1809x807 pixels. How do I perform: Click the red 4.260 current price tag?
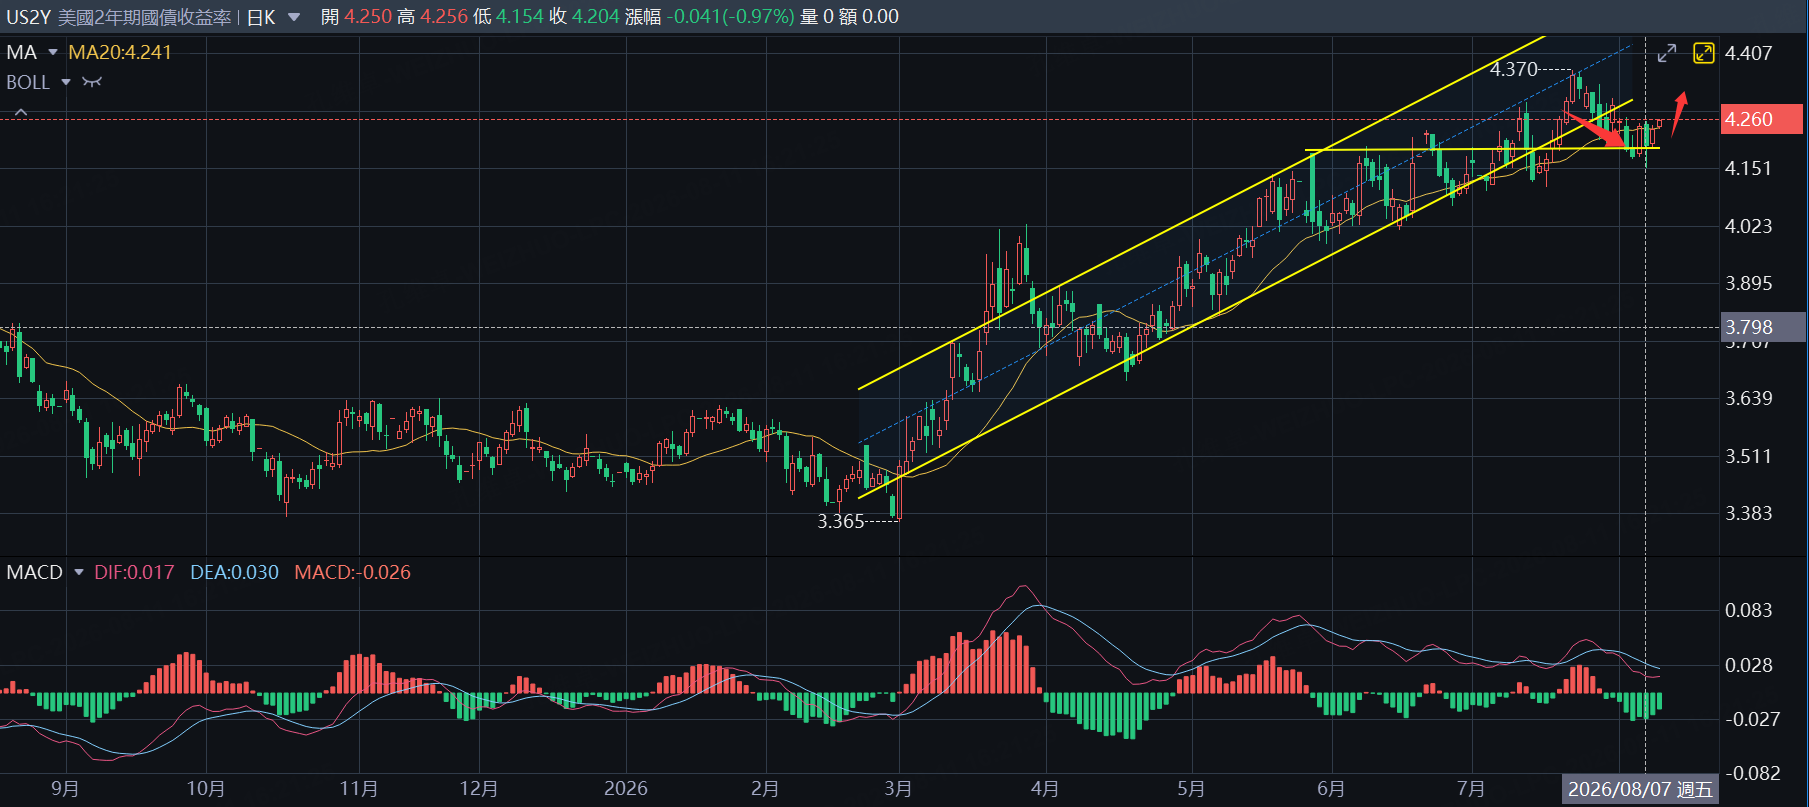[x=1762, y=119]
